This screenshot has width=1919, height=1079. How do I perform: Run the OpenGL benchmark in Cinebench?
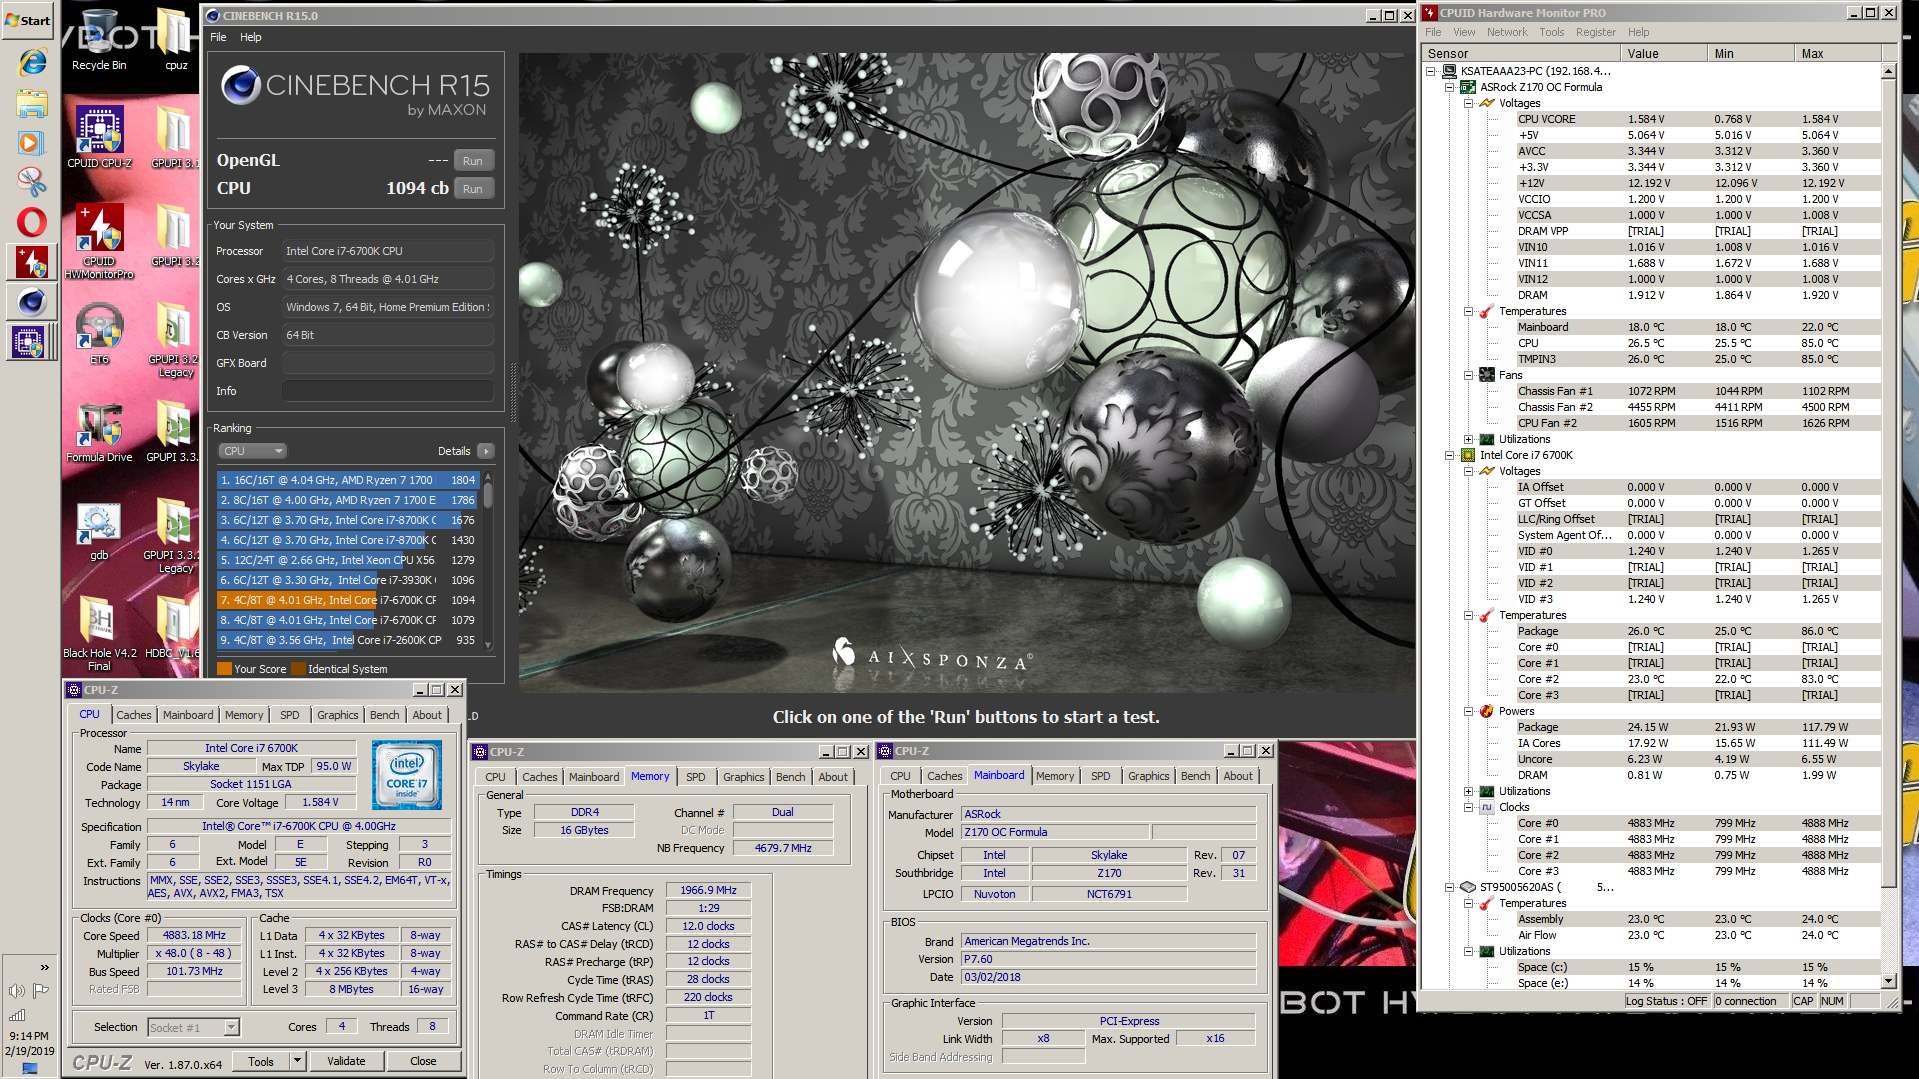(x=473, y=161)
